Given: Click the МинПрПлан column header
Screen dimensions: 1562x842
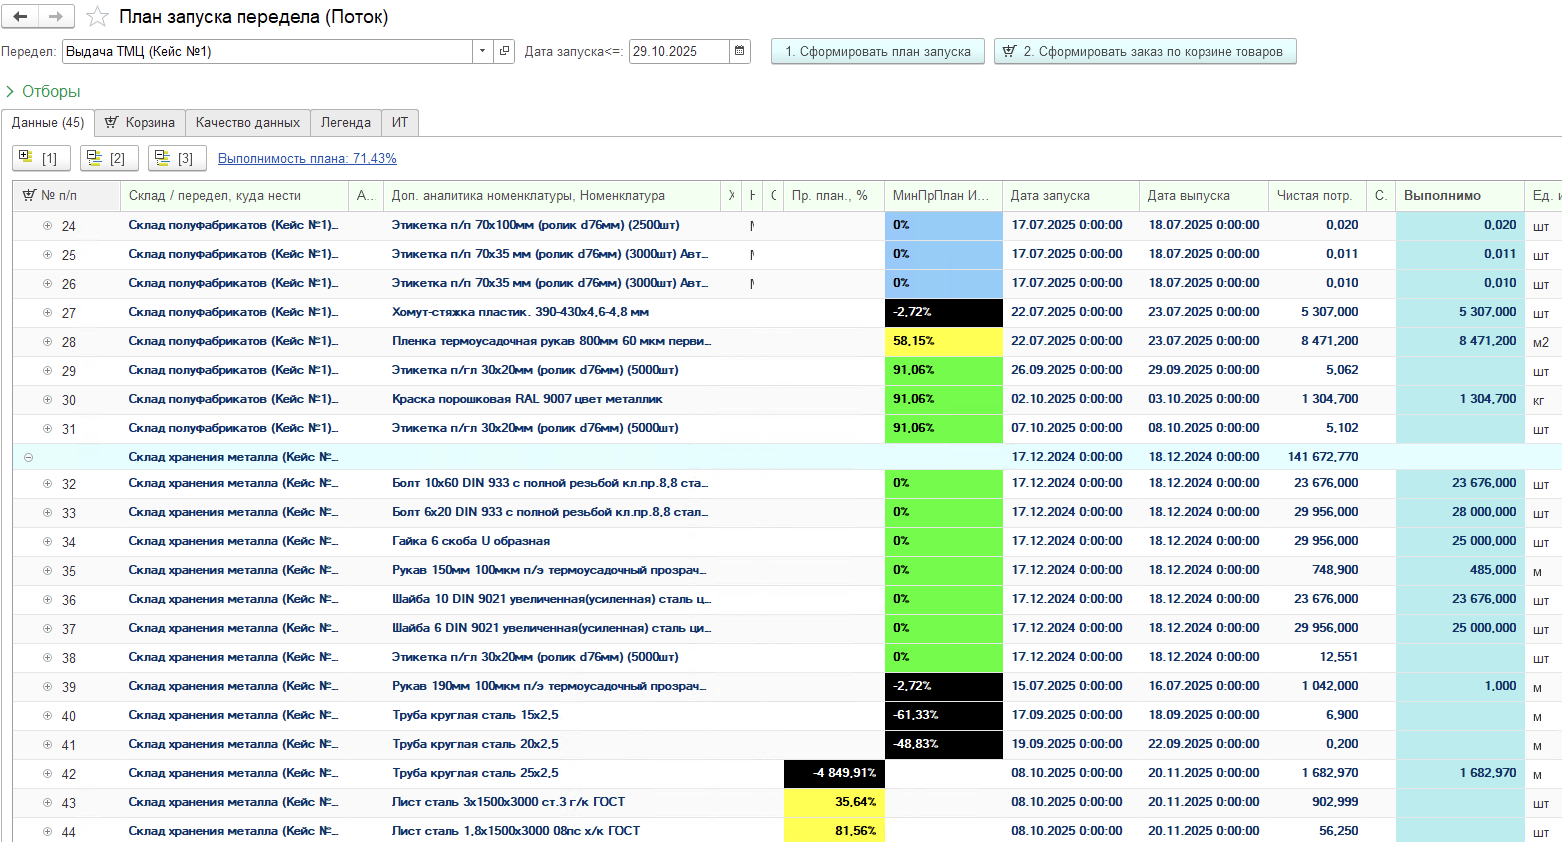Looking at the screenshot, I should click(x=943, y=196).
